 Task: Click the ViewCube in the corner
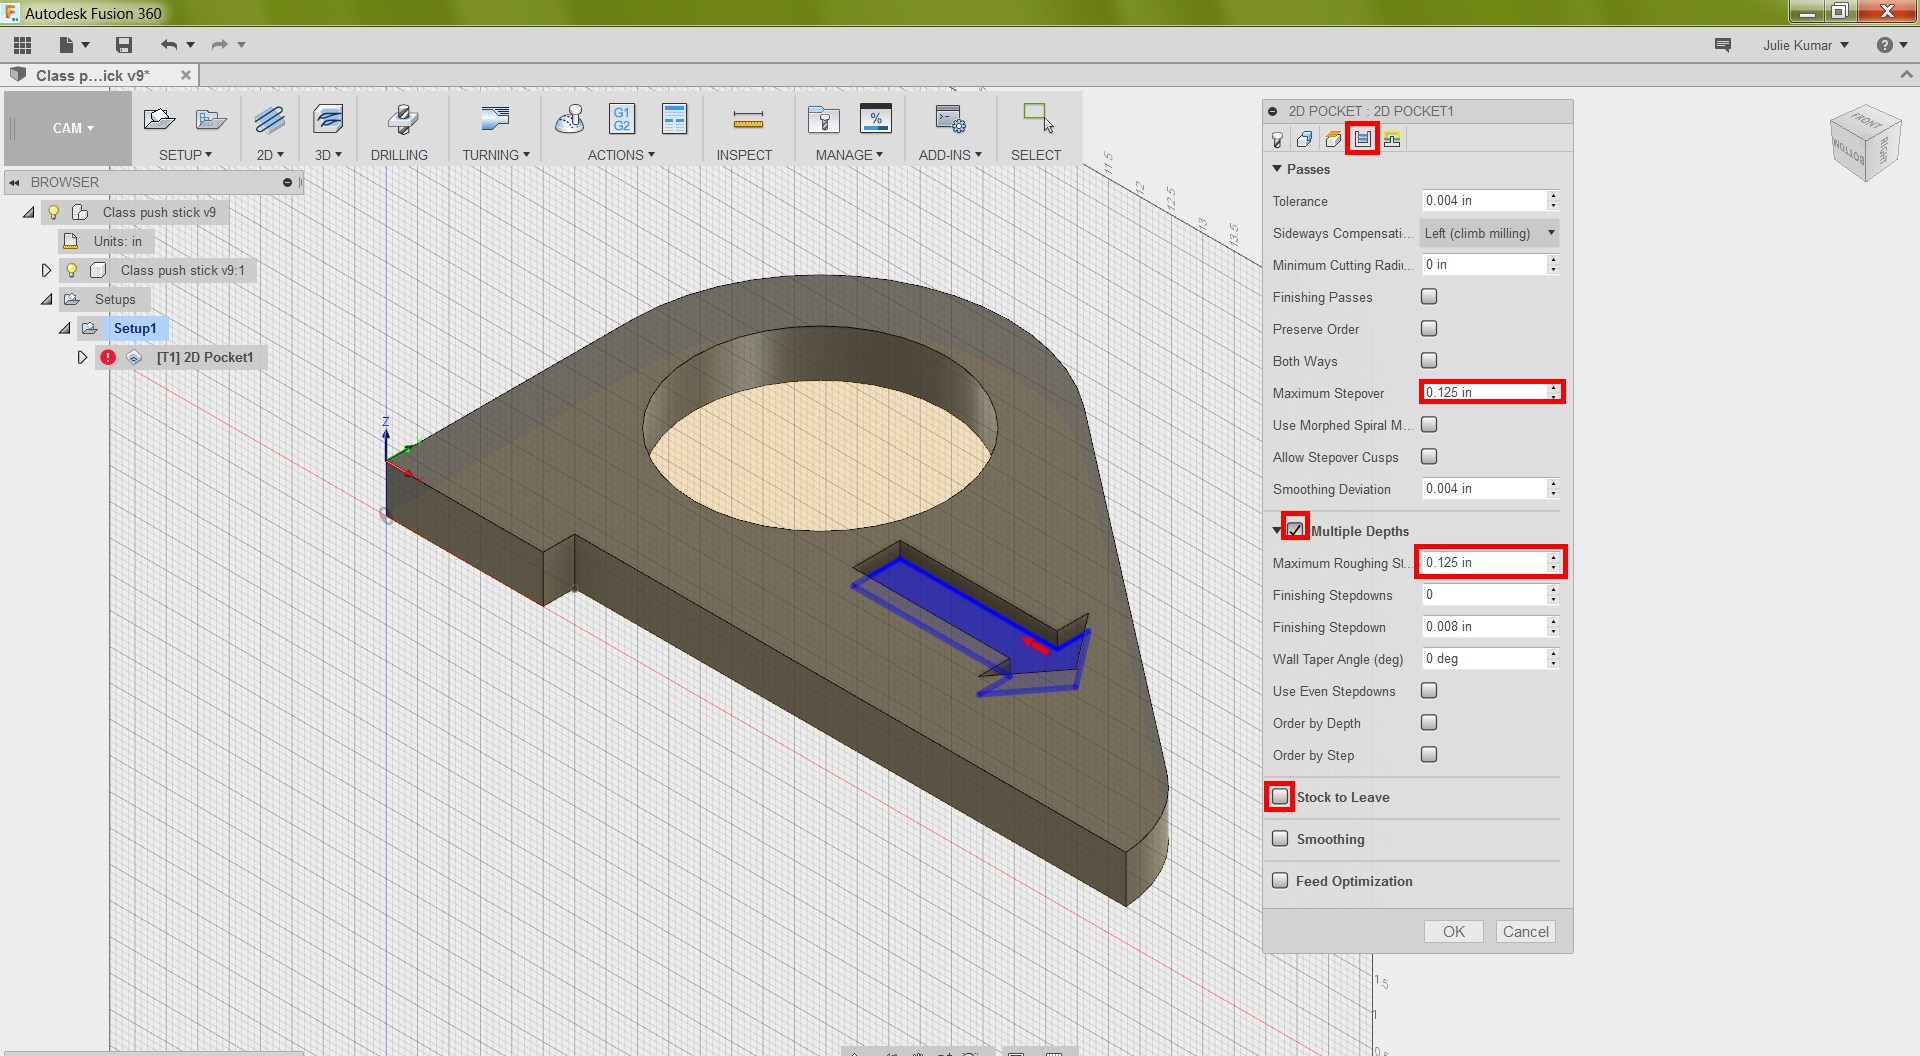pyautogui.click(x=1863, y=143)
